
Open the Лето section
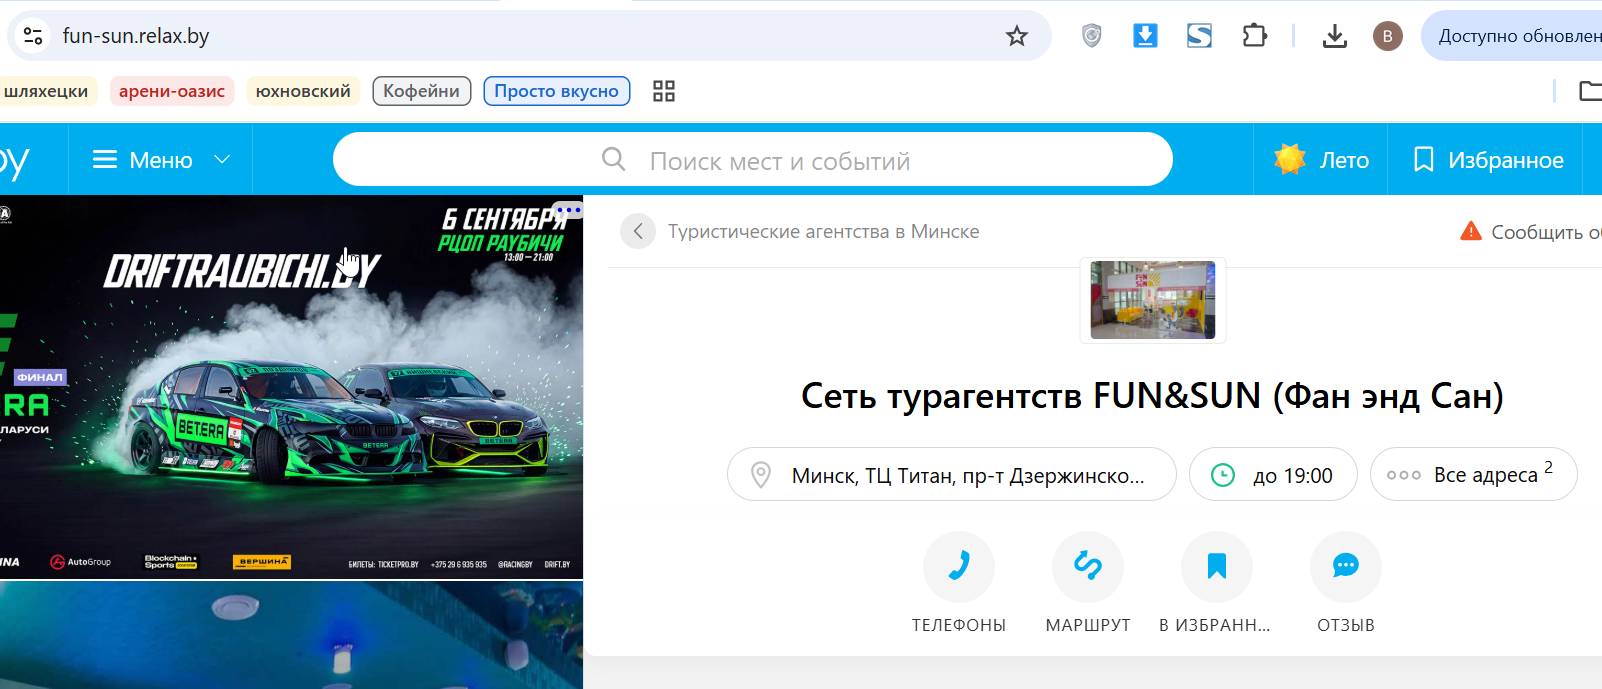(1321, 160)
